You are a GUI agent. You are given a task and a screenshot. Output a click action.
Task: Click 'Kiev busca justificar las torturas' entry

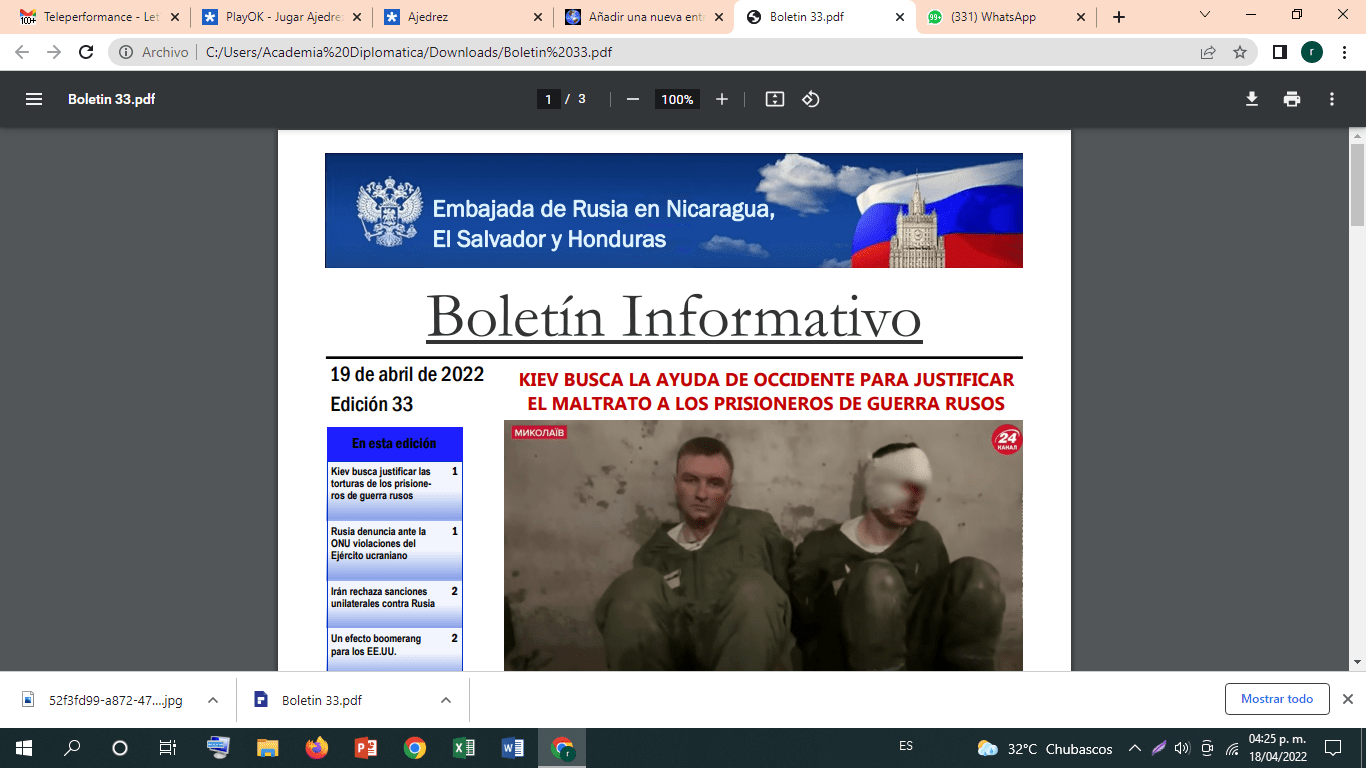(394, 490)
